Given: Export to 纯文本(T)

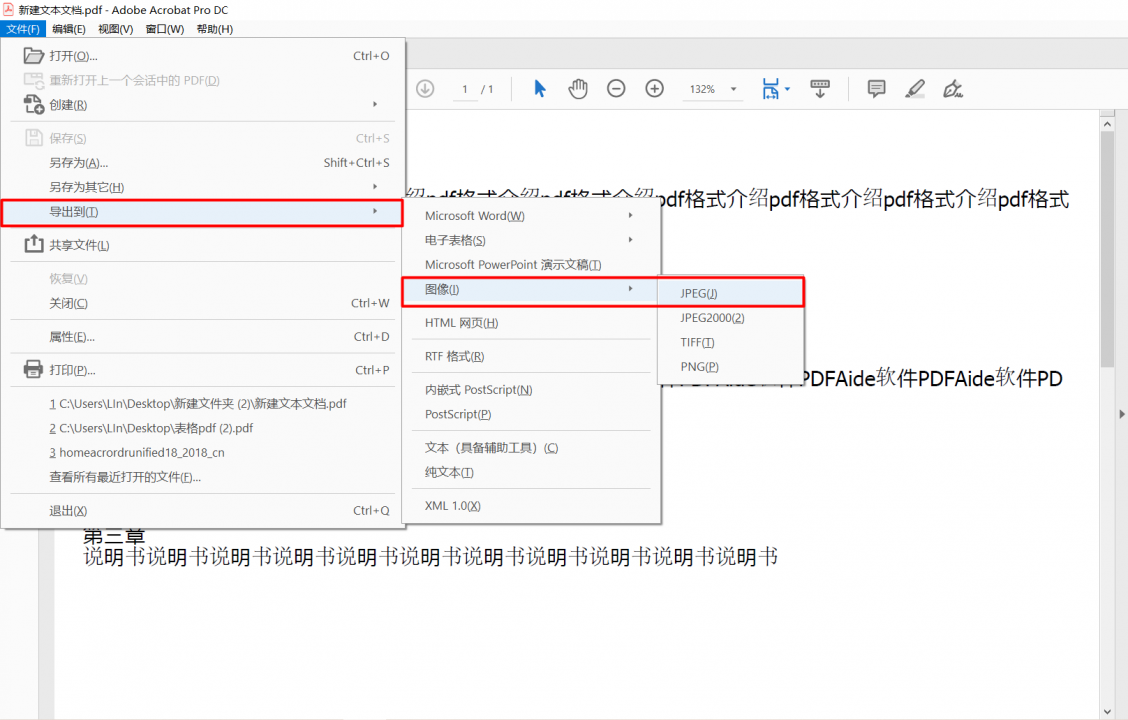Looking at the screenshot, I should pos(531,472).
